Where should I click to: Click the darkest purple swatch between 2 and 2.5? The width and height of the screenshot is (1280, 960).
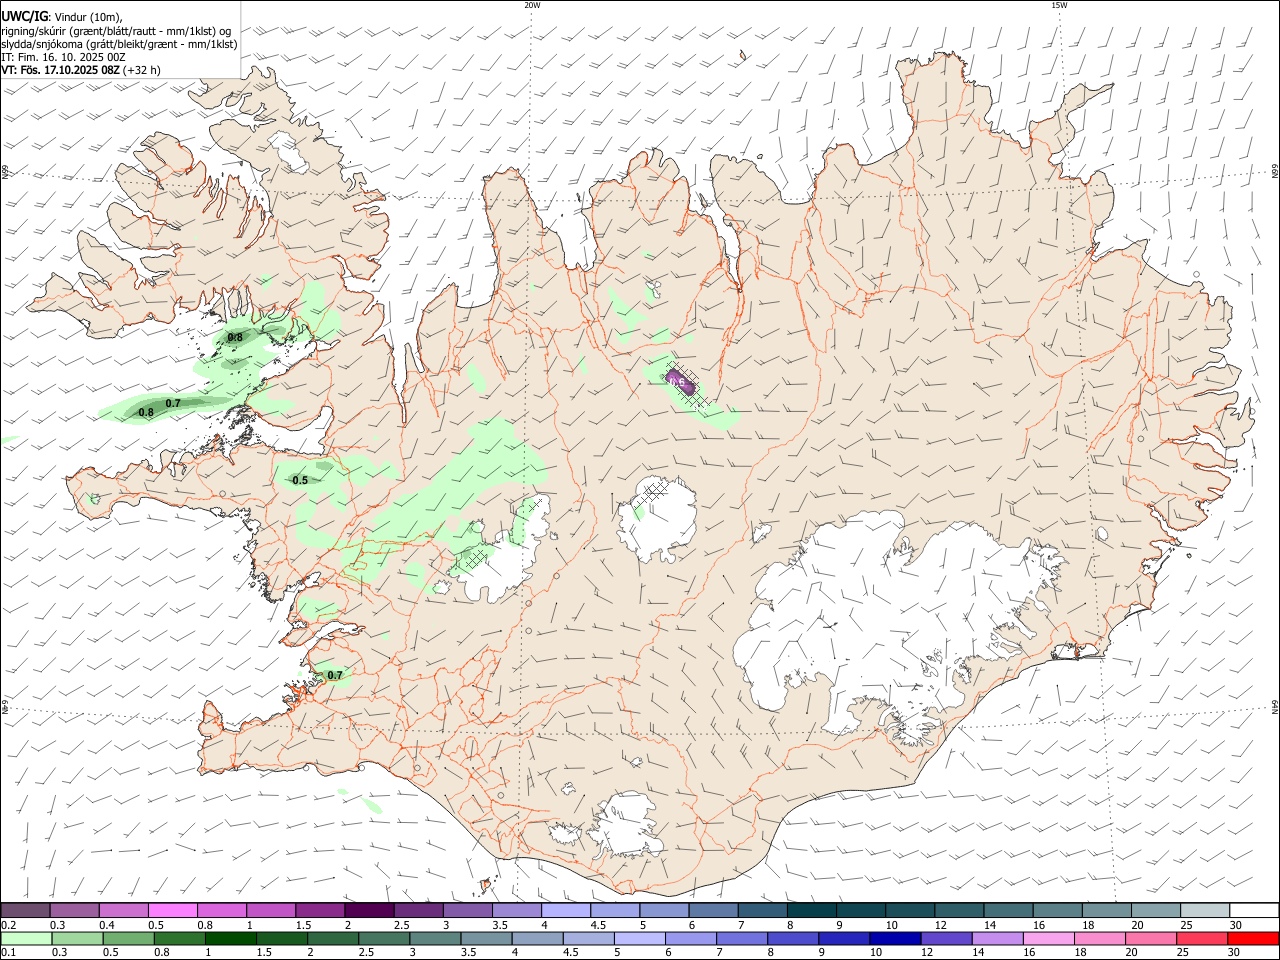(x=368, y=910)
